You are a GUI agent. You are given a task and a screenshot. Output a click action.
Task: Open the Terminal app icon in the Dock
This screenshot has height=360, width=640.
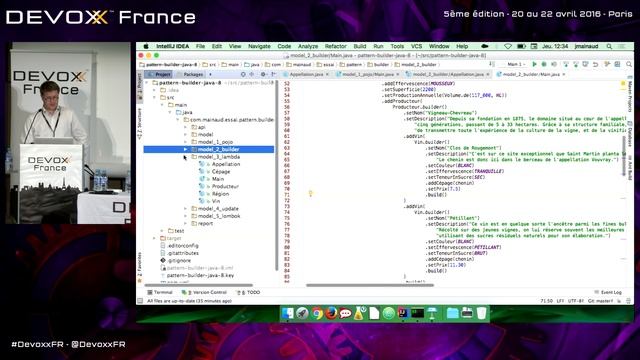click(417, 313)
